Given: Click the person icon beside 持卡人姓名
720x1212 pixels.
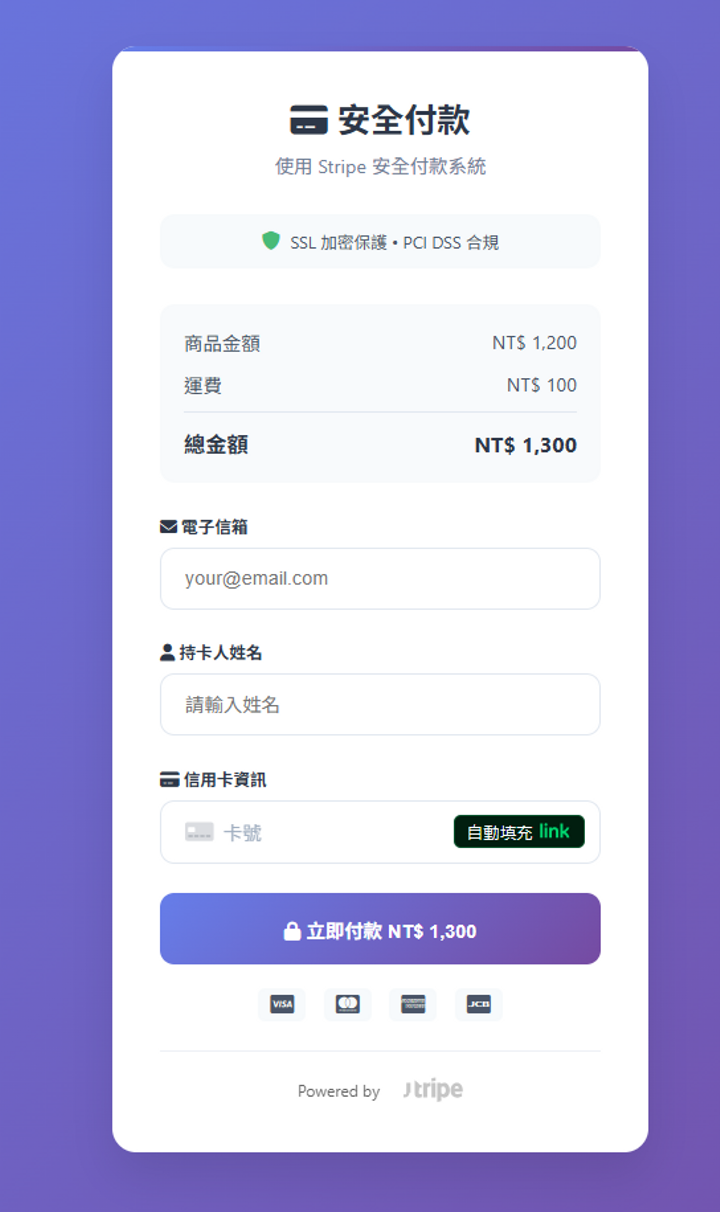Looking at the screenshot, I should 167,652.
